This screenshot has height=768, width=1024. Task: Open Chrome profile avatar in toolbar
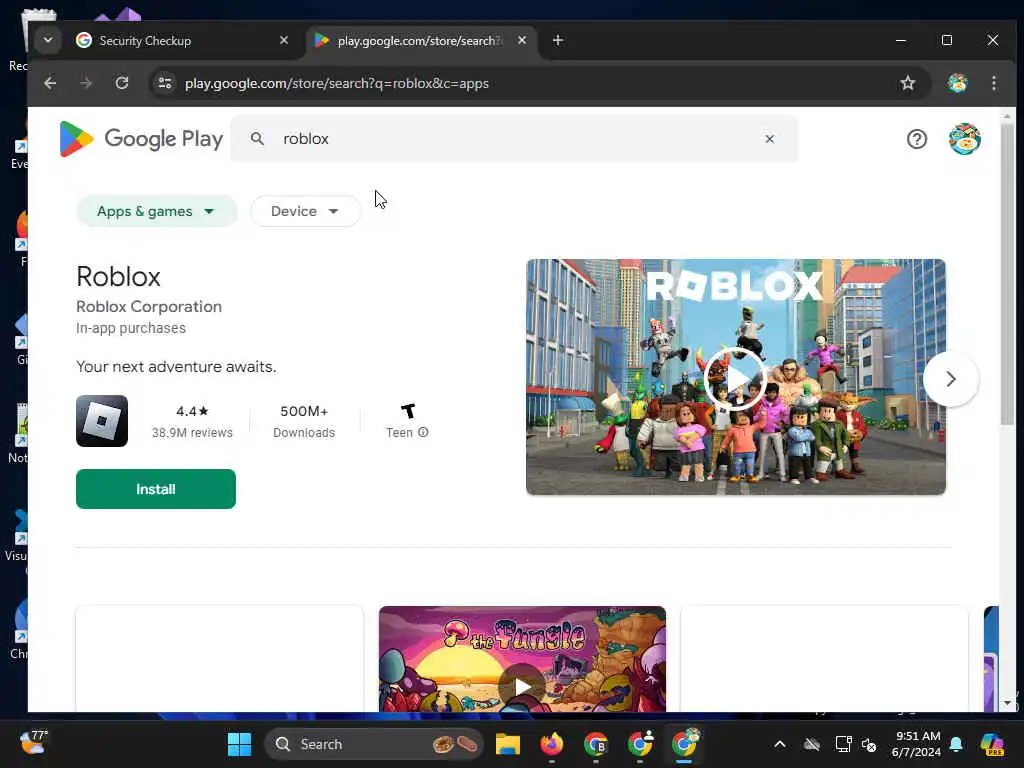(957, 83)
